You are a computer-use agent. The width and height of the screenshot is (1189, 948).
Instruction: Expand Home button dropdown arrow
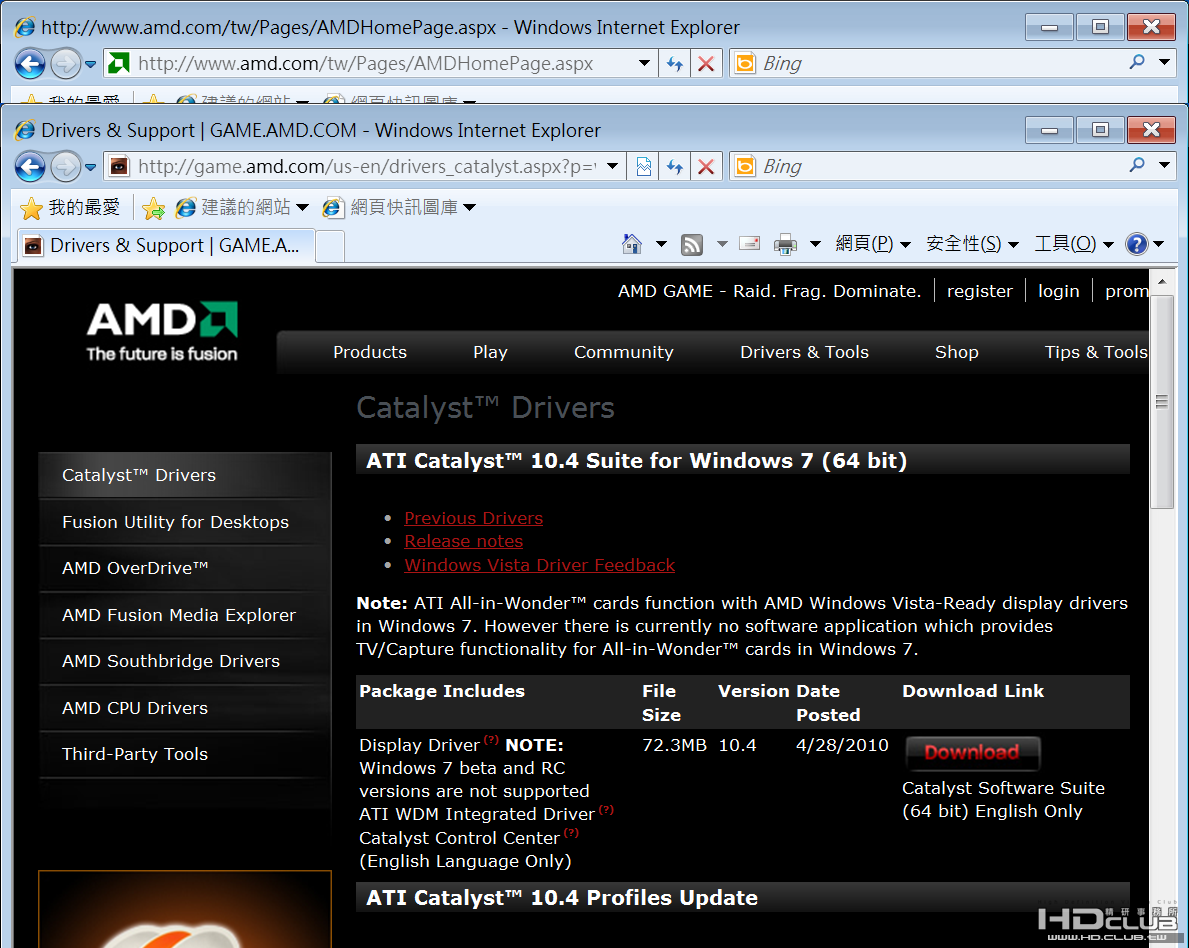pos(661,244)
